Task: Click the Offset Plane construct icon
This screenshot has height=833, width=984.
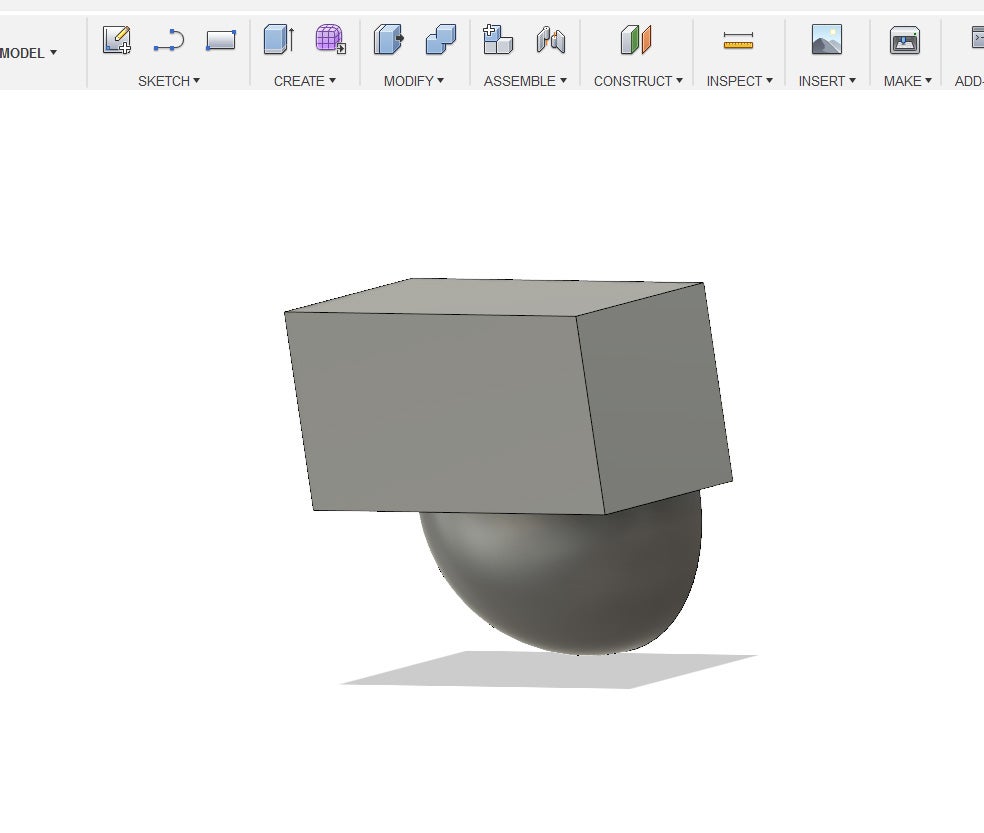Action: coord(636,41)
